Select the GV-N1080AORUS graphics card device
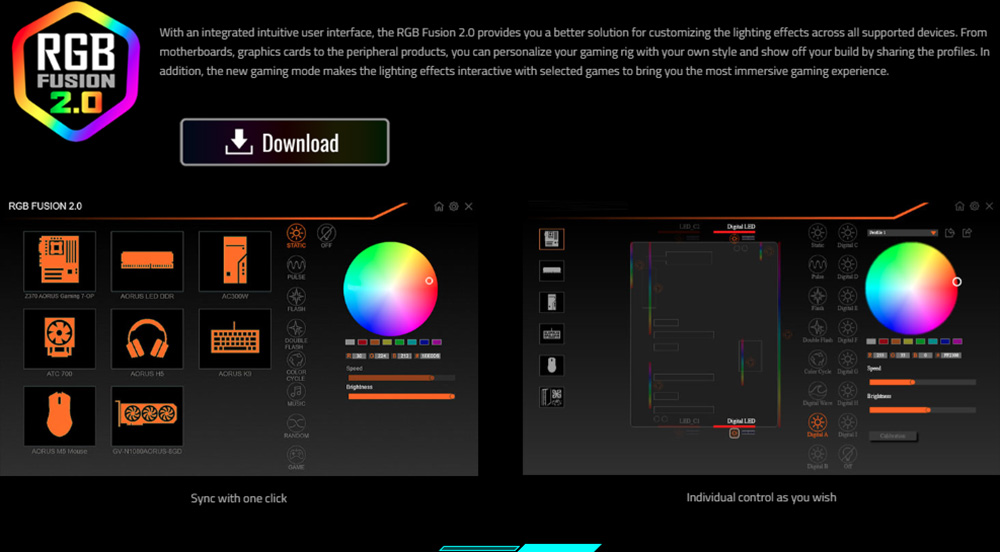This screenshot has height=552, width=1000. click(x=146, y=416)
